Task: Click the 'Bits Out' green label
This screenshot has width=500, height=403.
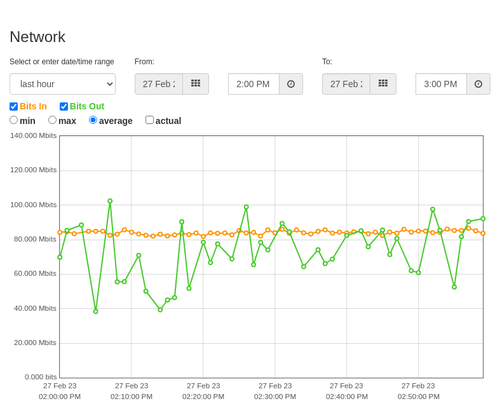Action: click(x=87, y=106)
